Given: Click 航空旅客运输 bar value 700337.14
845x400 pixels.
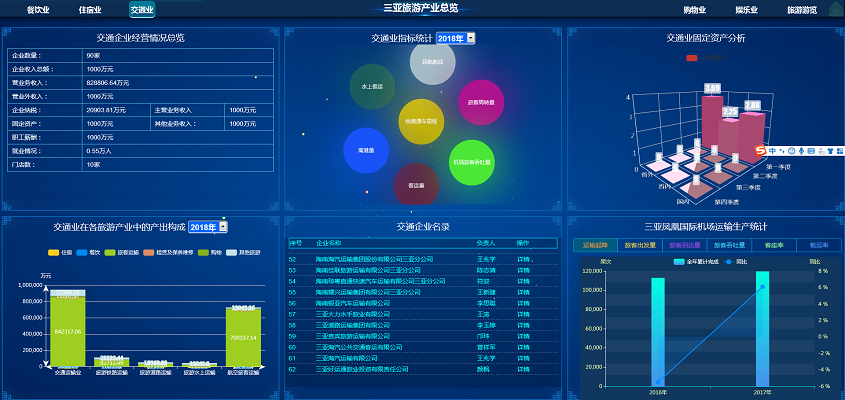Looking at the screenshot, I should (244, 338).
